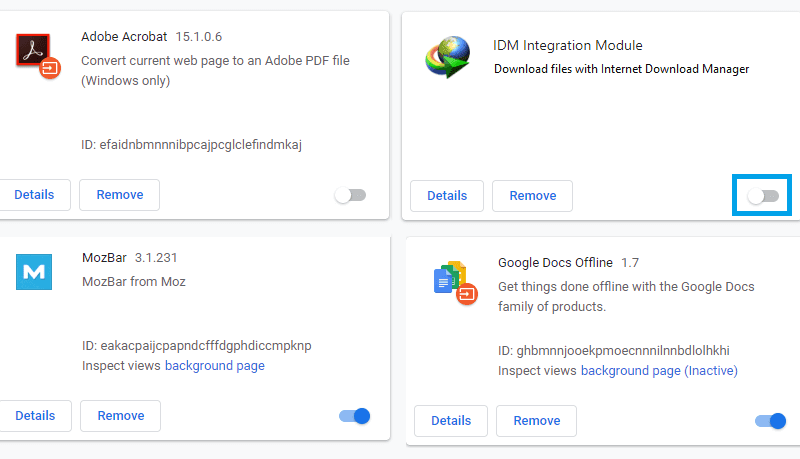Enable the IDM Integration Module toggle
800x459 pixels.
[x=763, y=196]
